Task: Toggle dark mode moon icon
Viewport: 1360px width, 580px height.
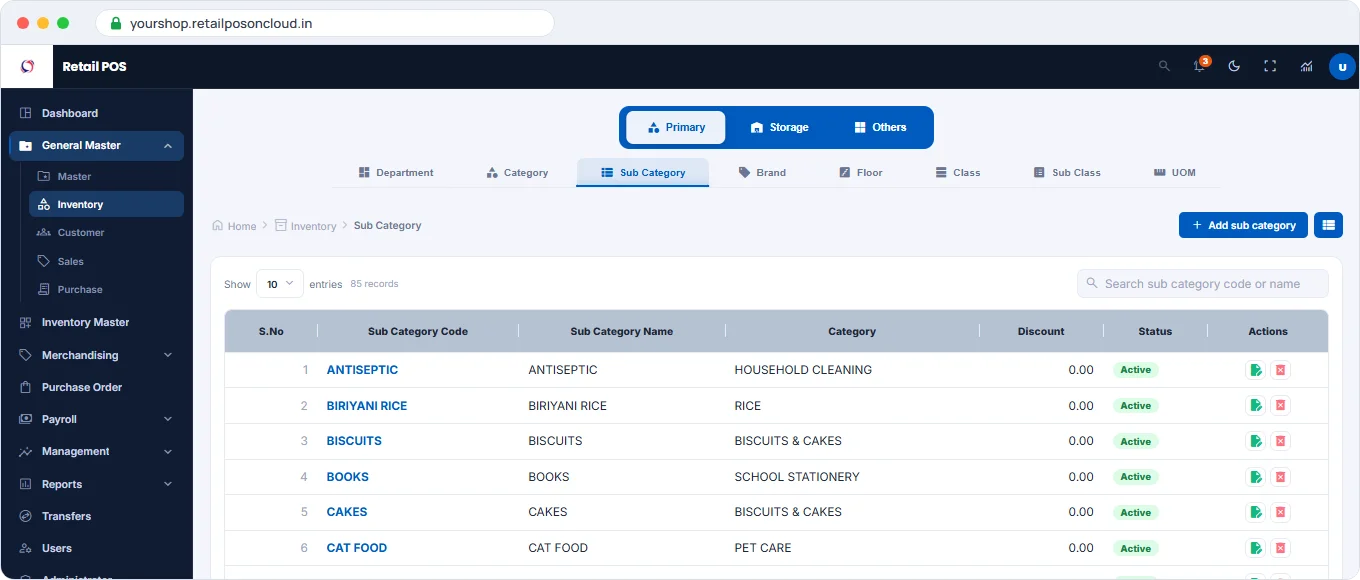Action: 1234,66
